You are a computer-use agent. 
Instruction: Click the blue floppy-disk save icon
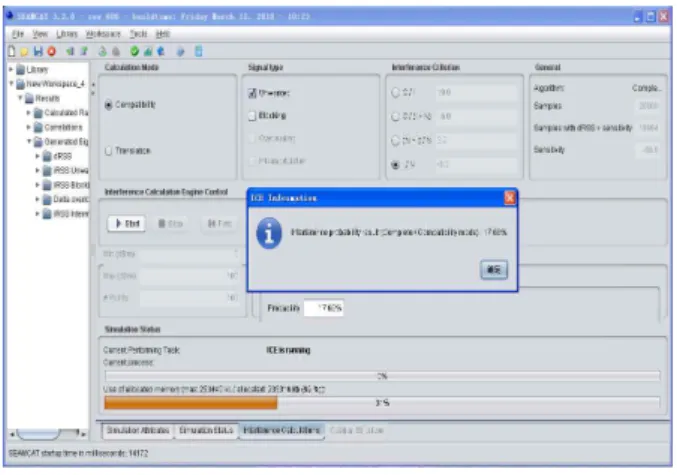[38, 51]
